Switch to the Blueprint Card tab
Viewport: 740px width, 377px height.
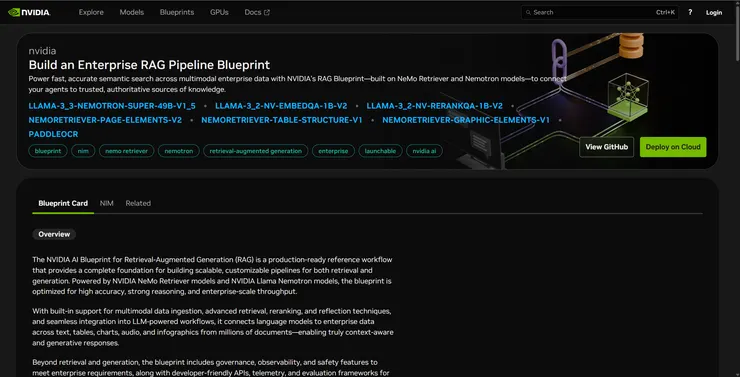click(x=63, y=203)
